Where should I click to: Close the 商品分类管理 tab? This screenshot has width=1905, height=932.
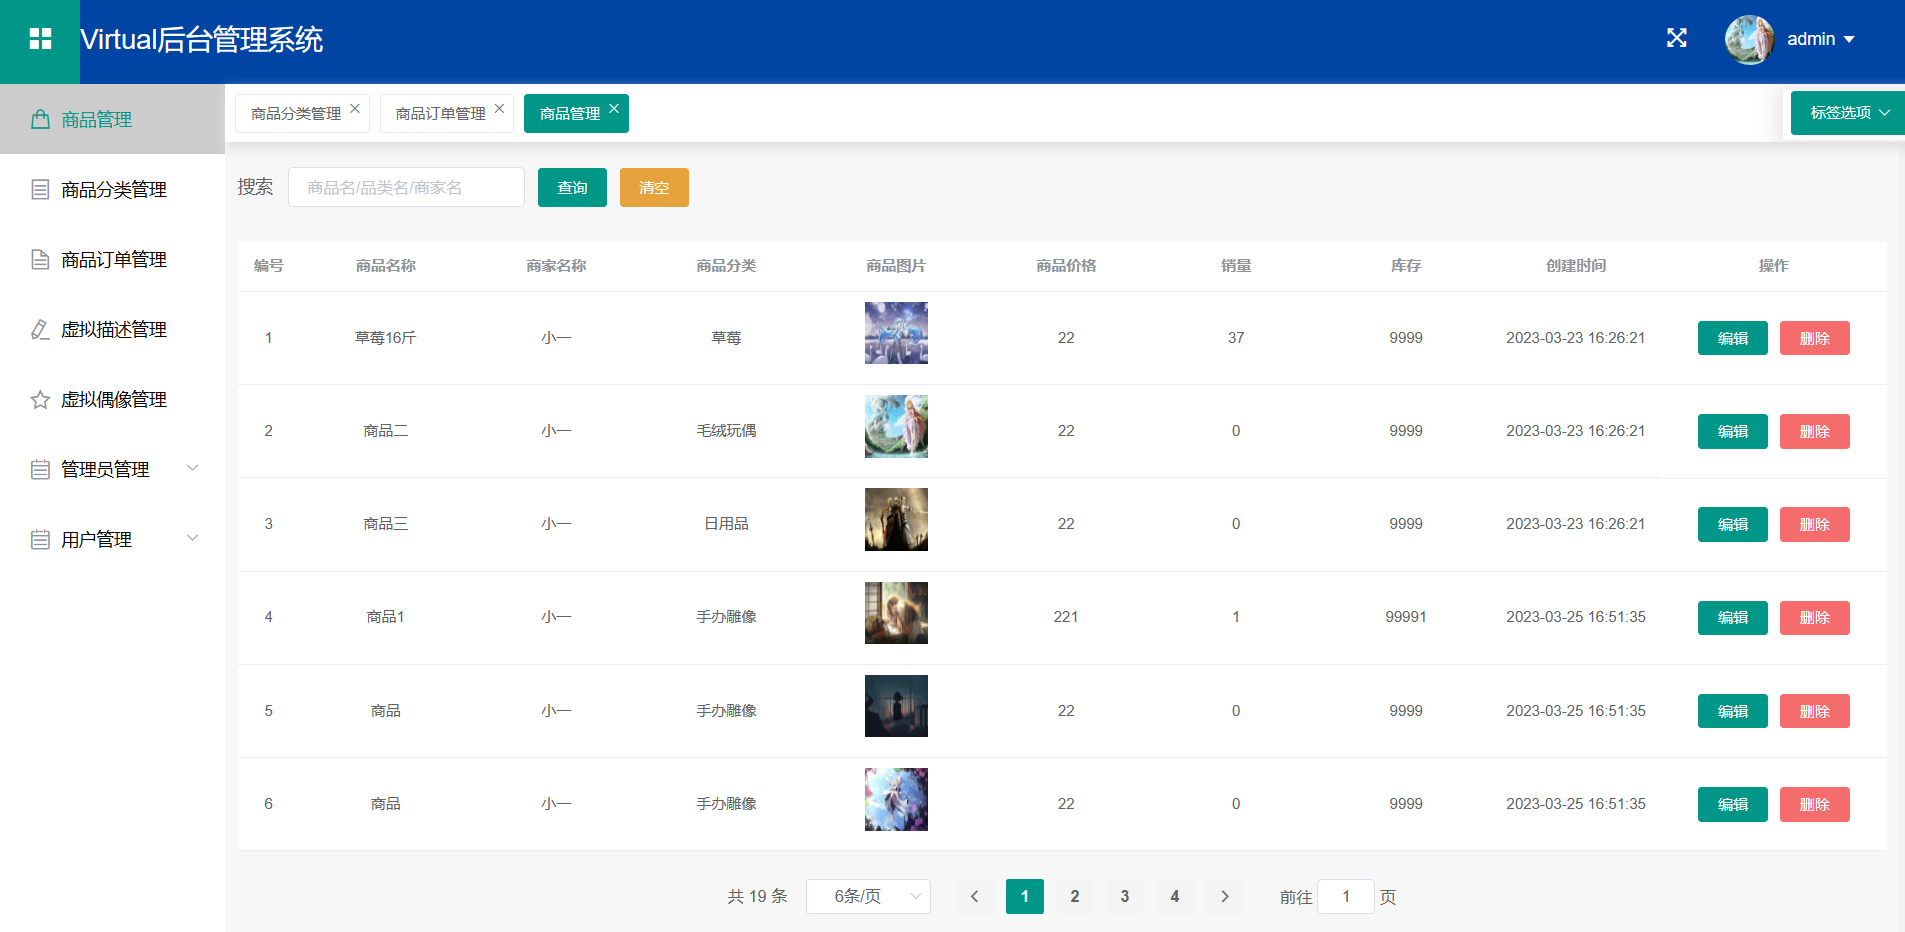point(355,108)
